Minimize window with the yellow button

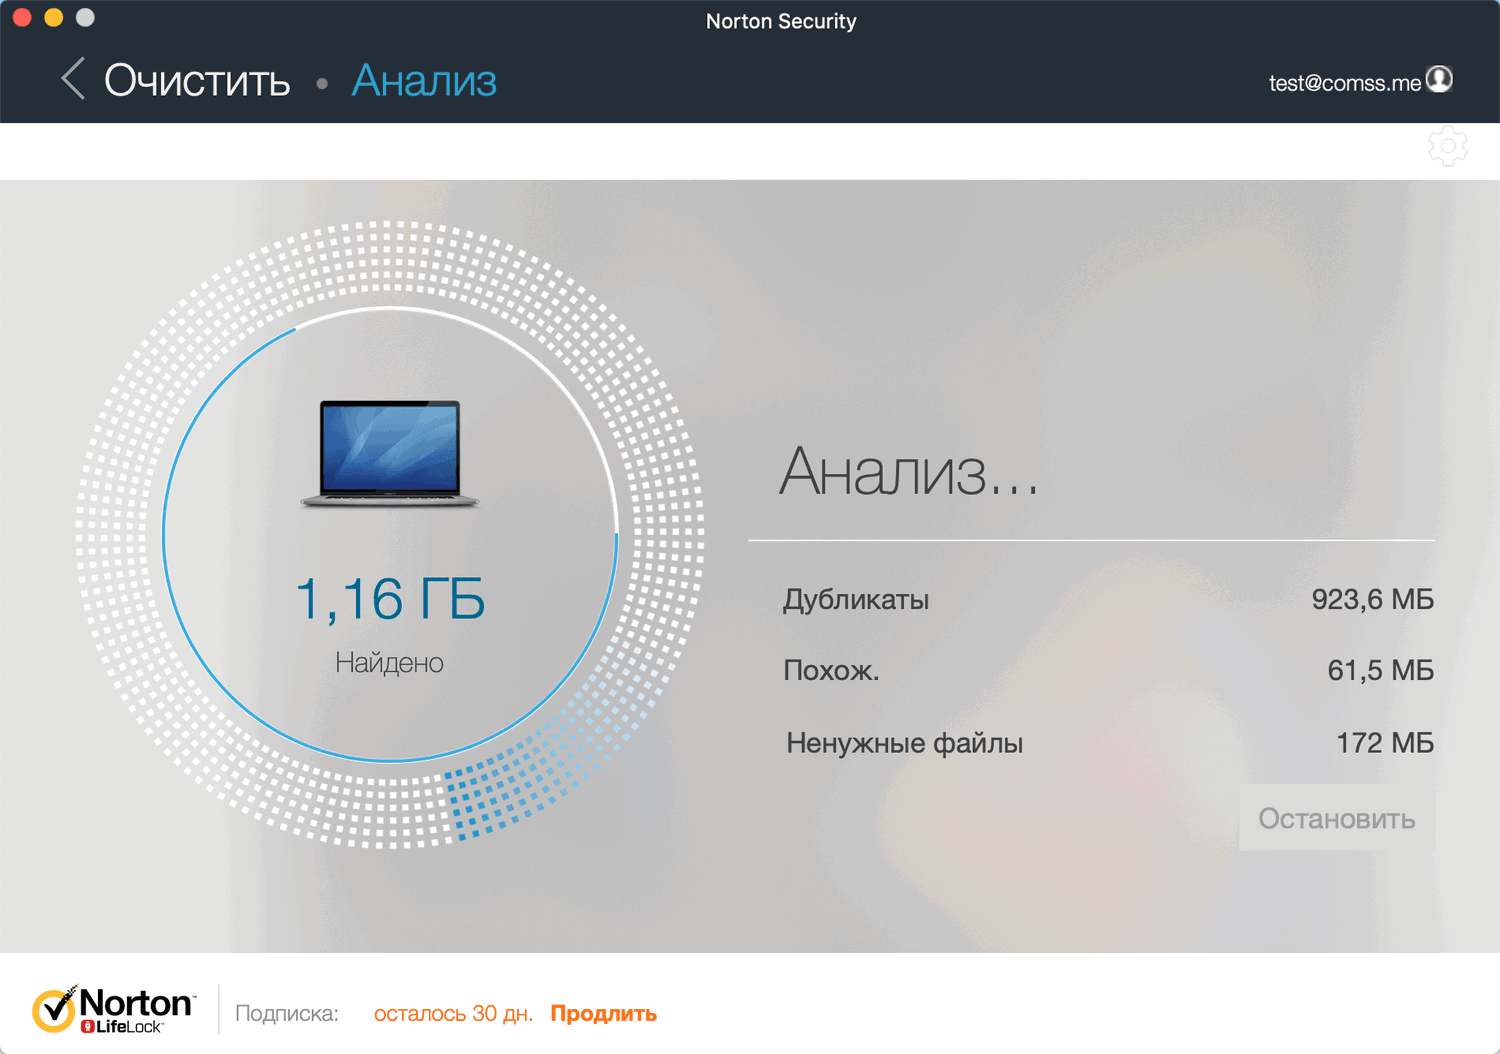[54, 17]
